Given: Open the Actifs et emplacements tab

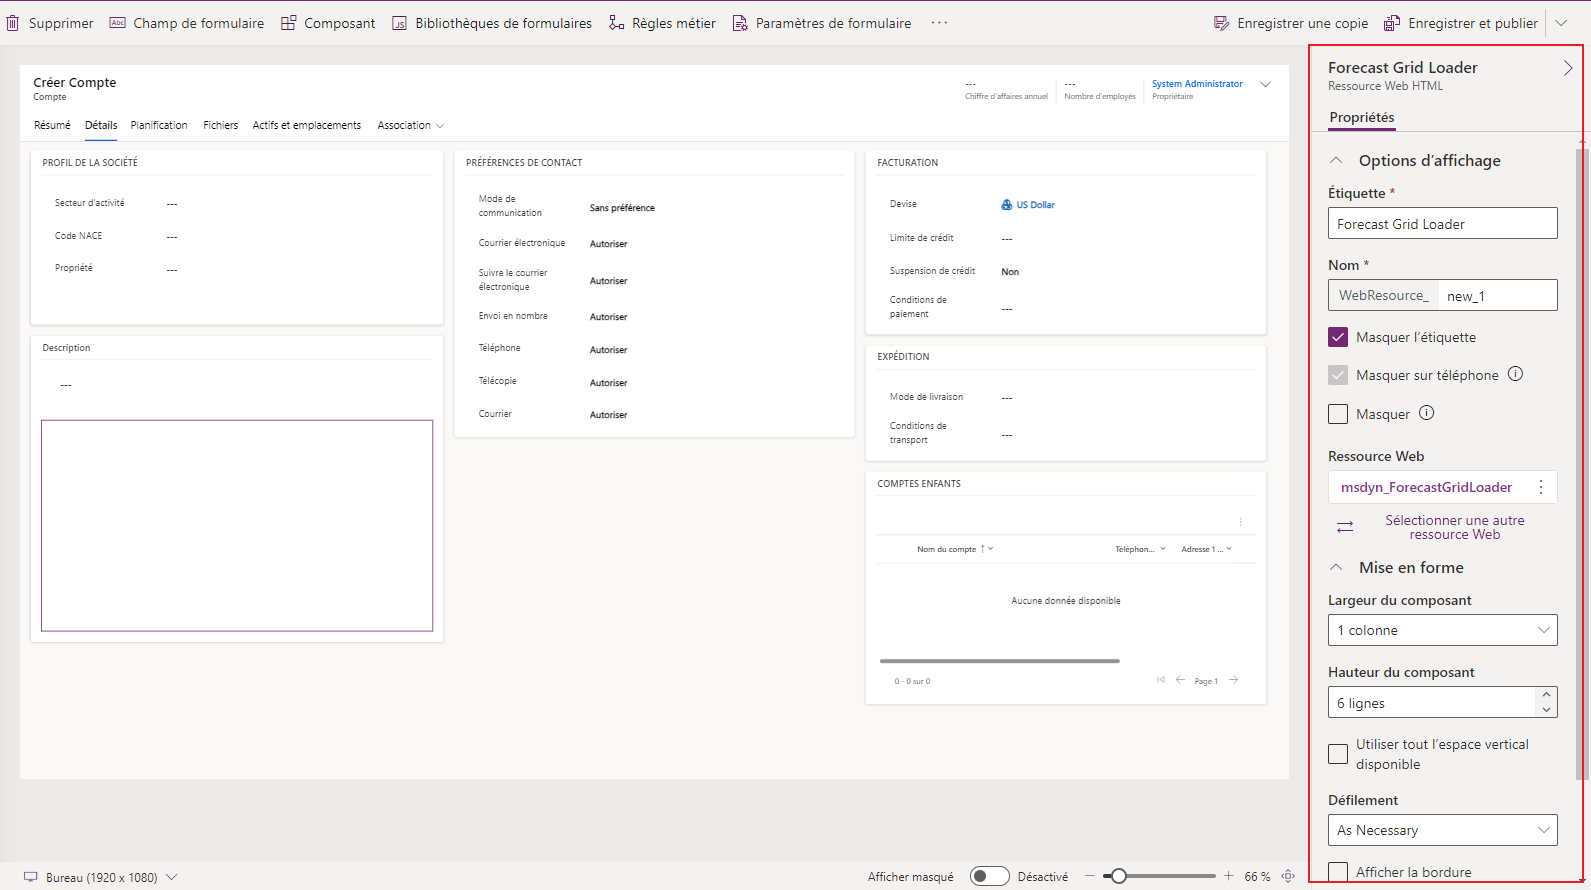Looking at the screenshot, I should click(x=307, y=125).
